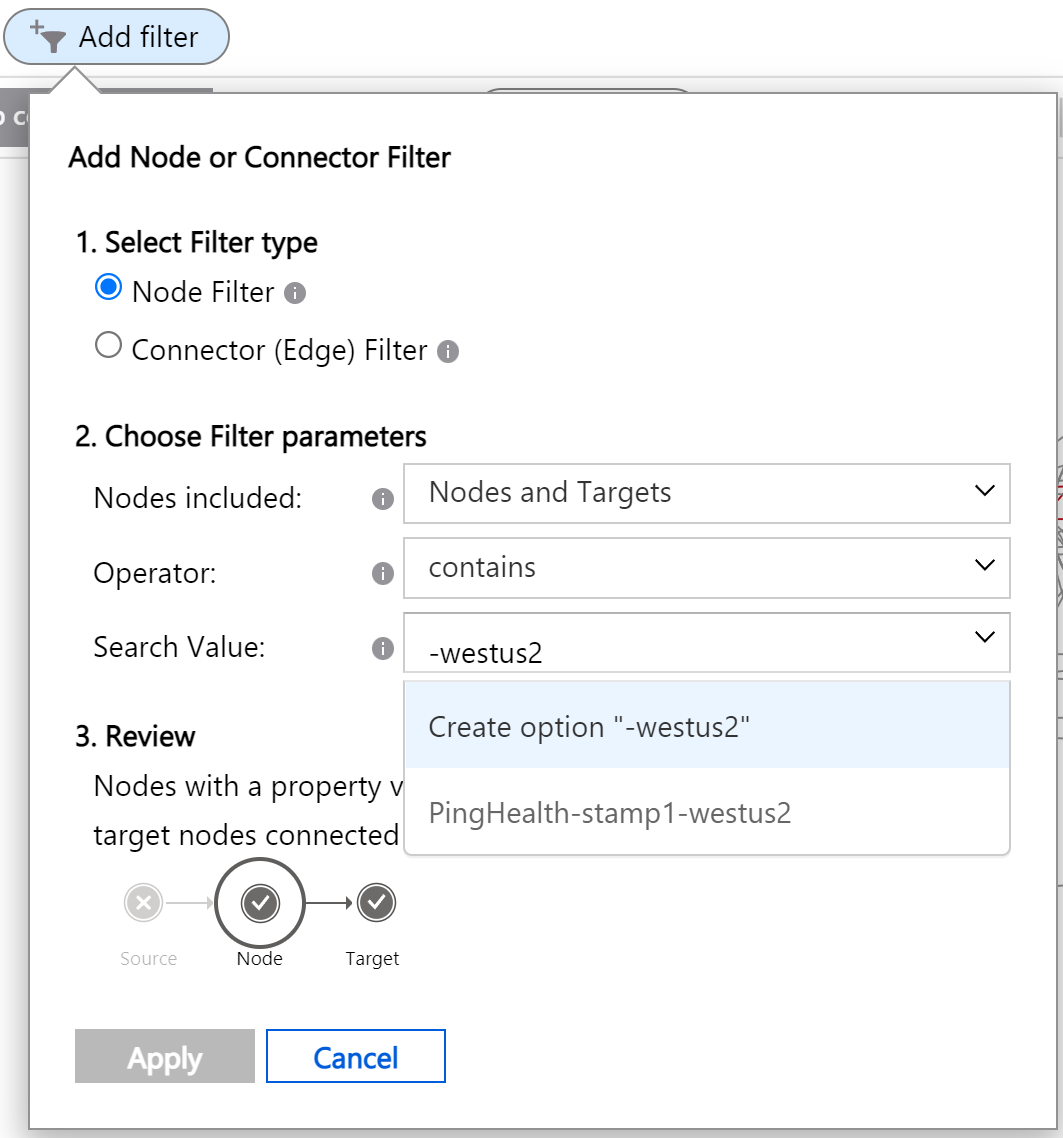This screenshot has height=1138, width=1063.
Task: Click the Source X circle icon
Action: tap(143, 904)
